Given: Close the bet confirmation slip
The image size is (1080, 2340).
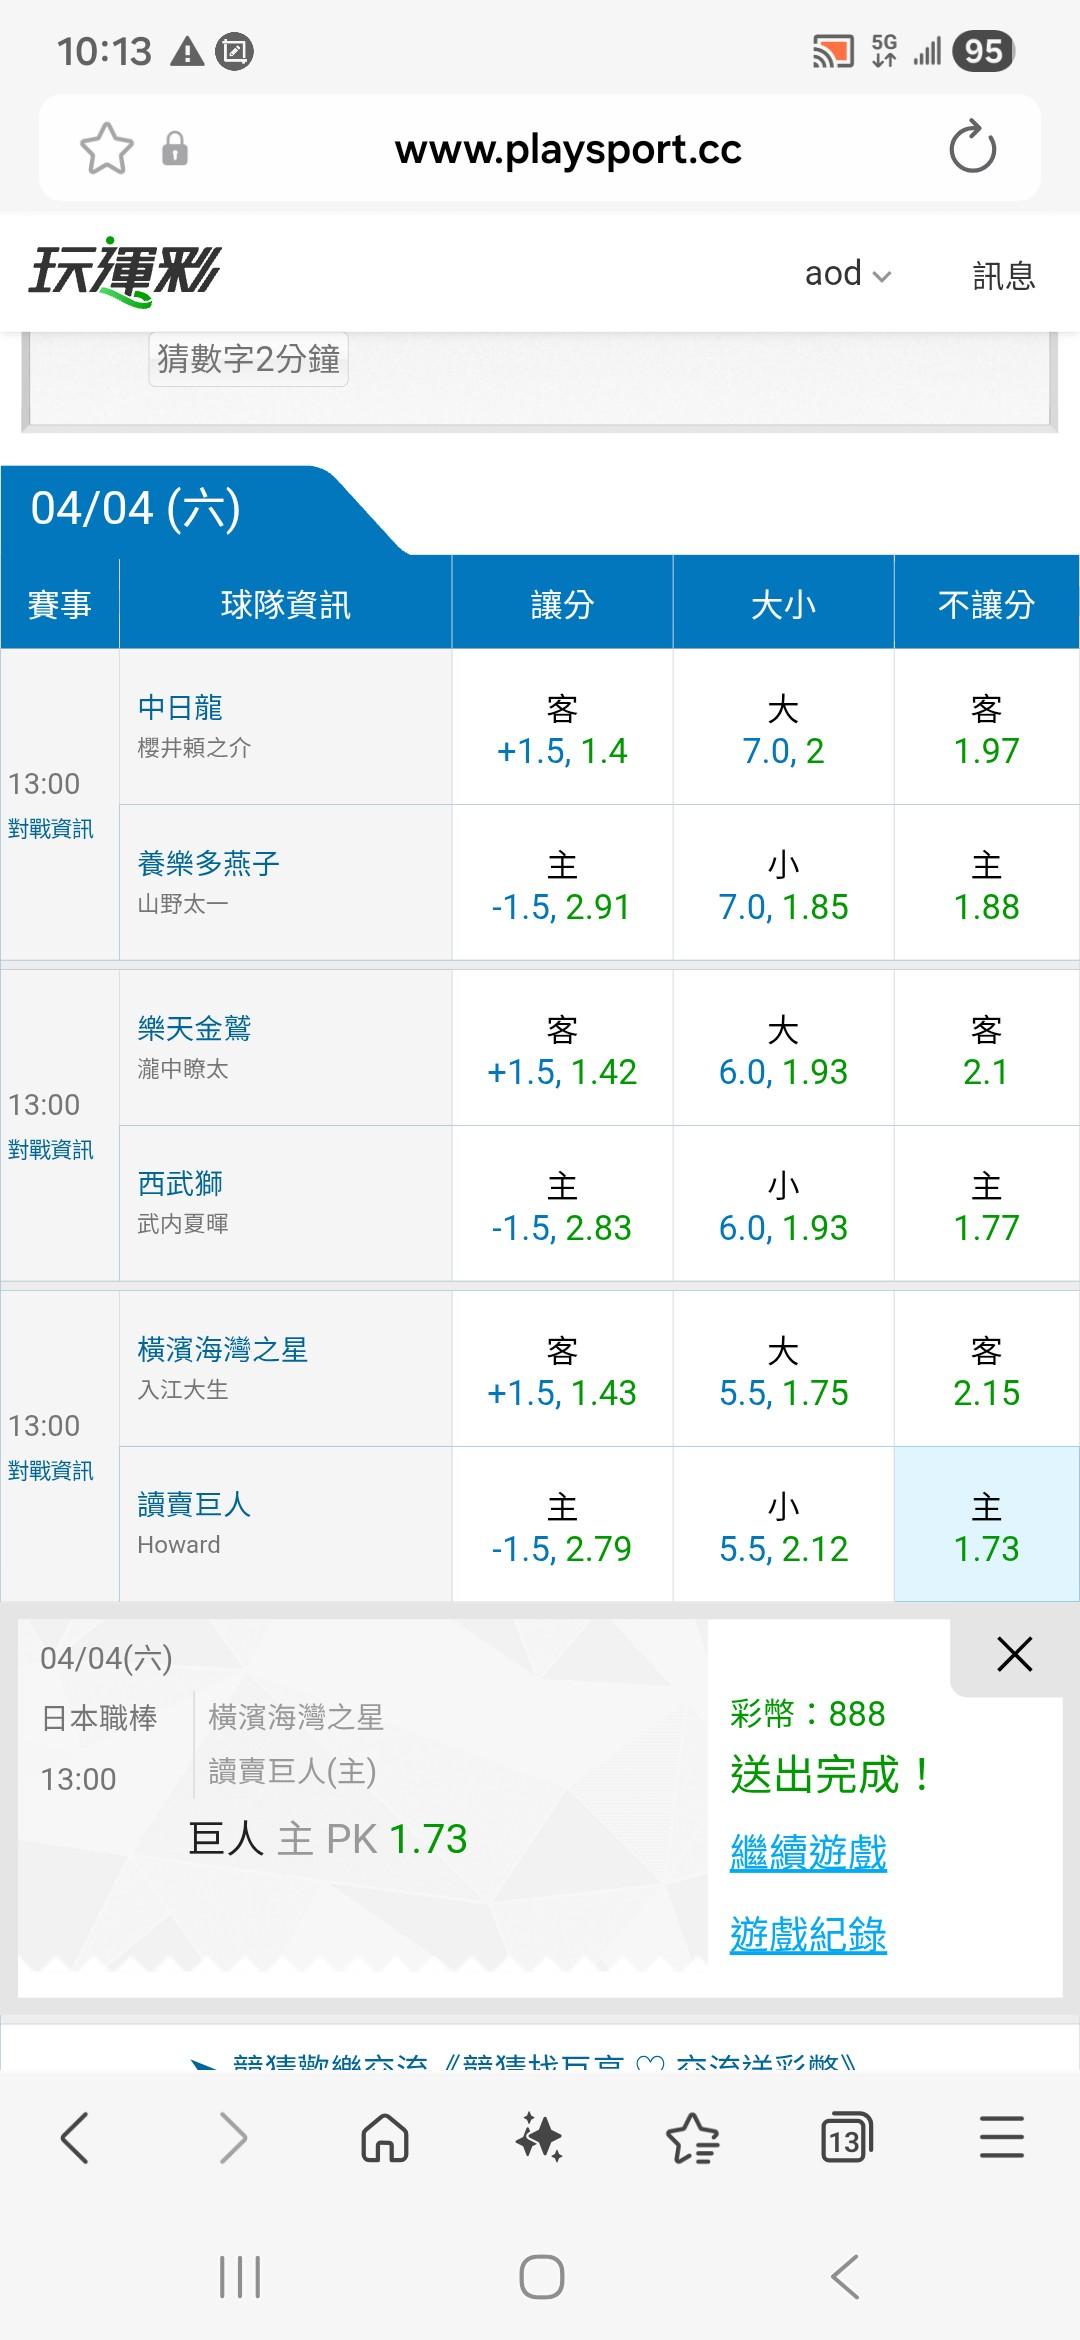Looking at the screenshot, I should coord(1014,1655).
